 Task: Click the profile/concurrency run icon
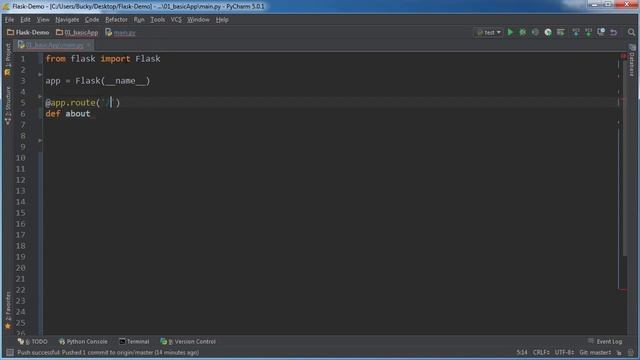(548, 32)
